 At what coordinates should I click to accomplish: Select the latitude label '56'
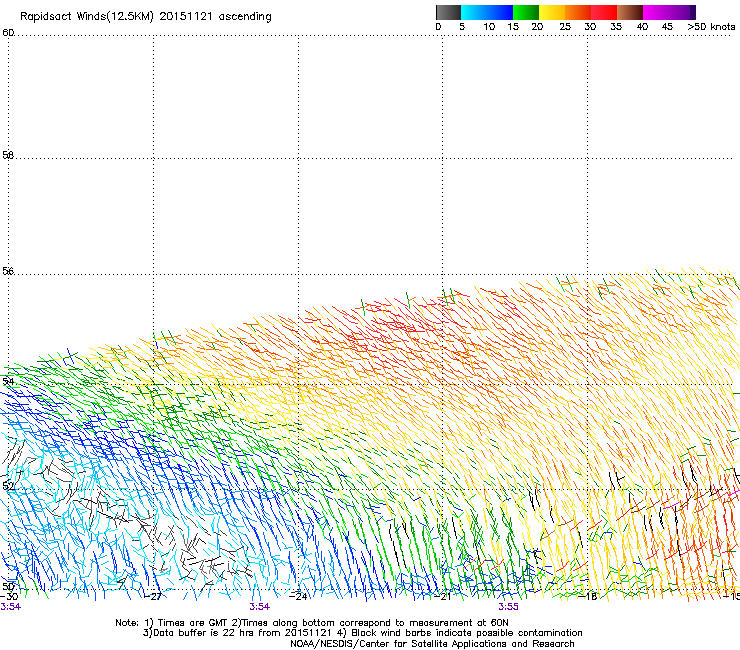(8, 271)
